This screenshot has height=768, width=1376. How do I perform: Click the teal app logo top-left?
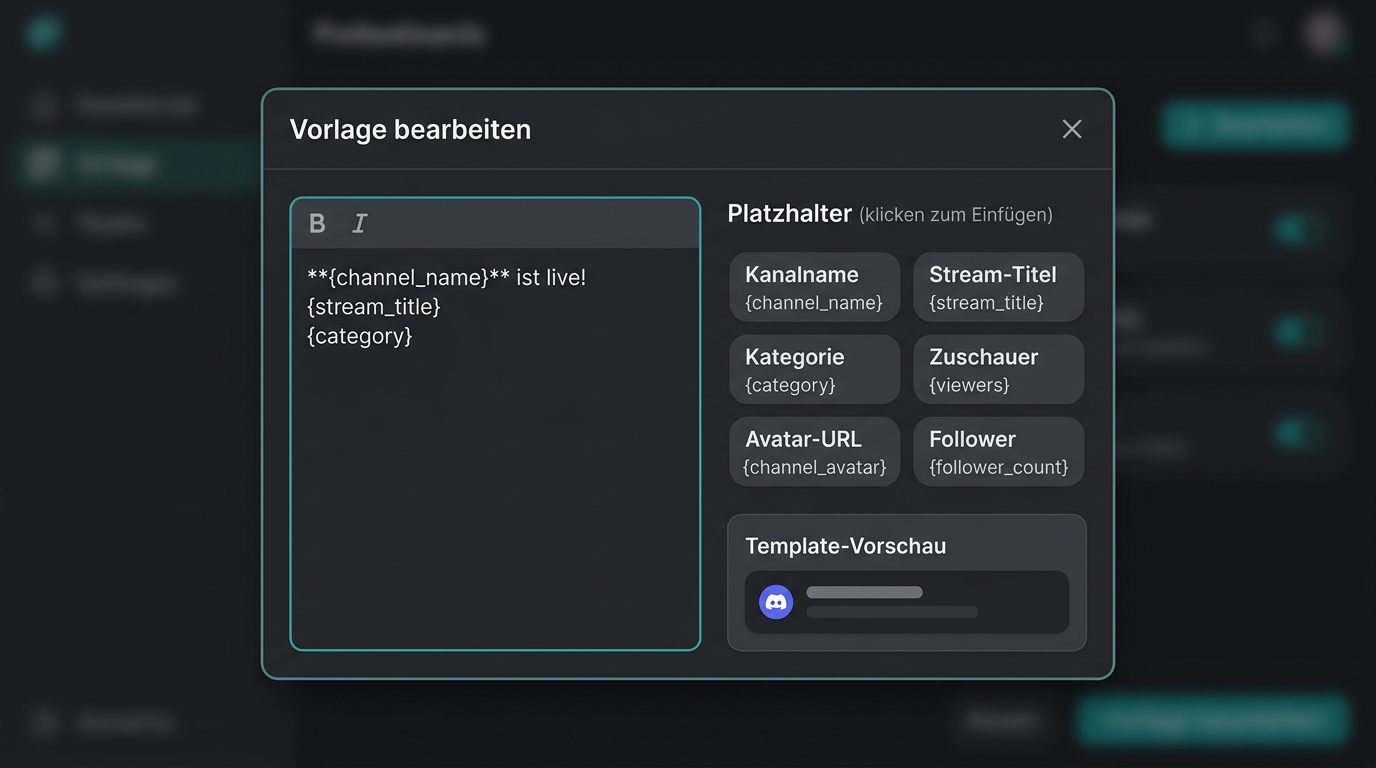(x=42, y=32)
